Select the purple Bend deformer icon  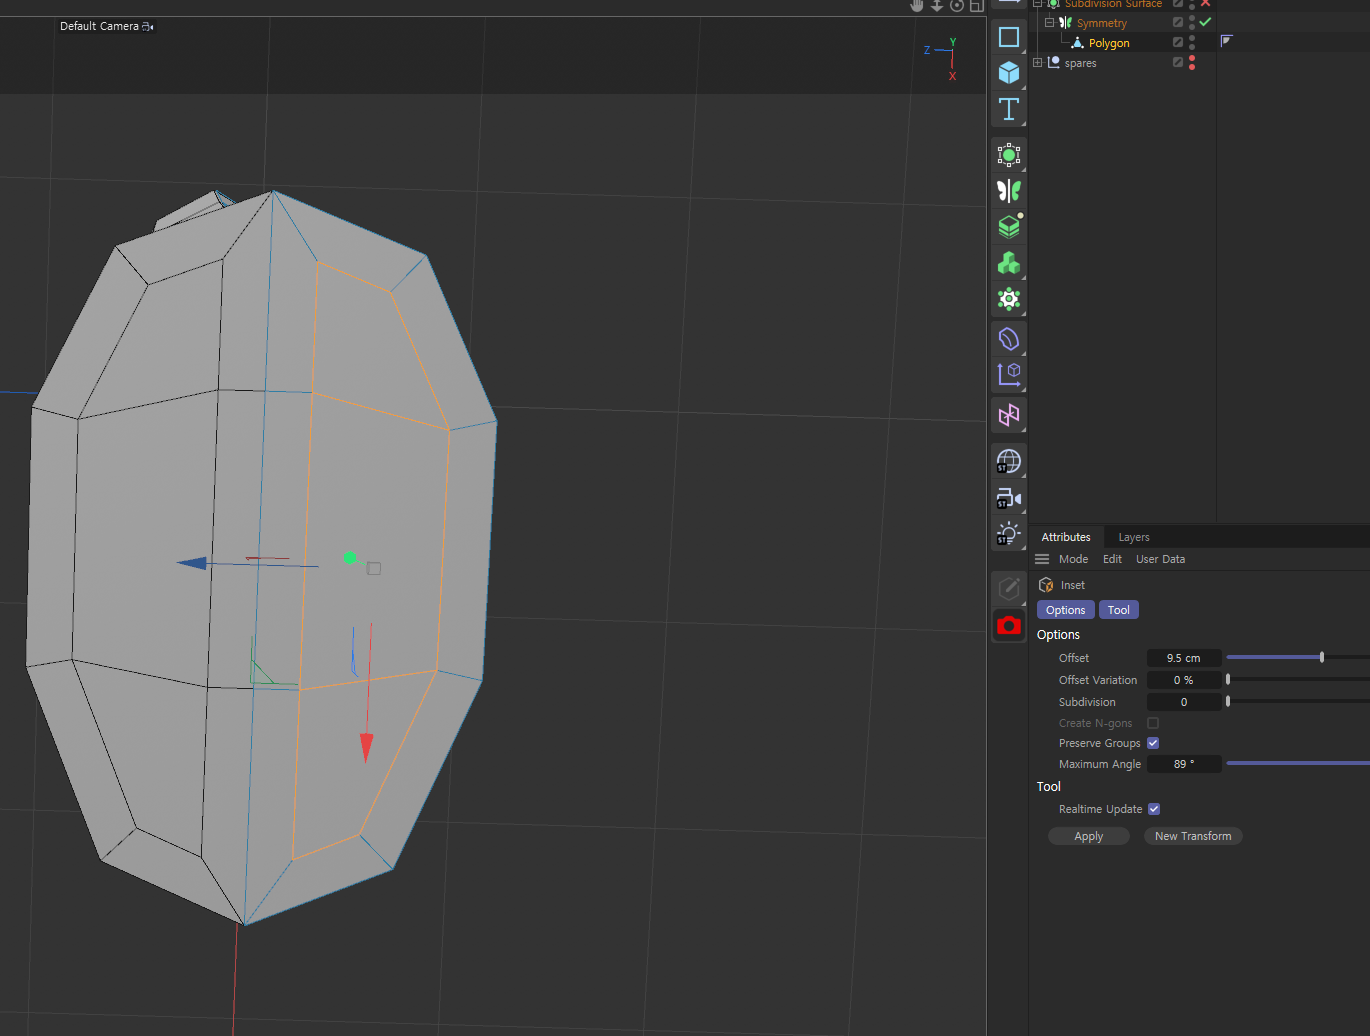pyautogui.click(x=1009, y=339)
